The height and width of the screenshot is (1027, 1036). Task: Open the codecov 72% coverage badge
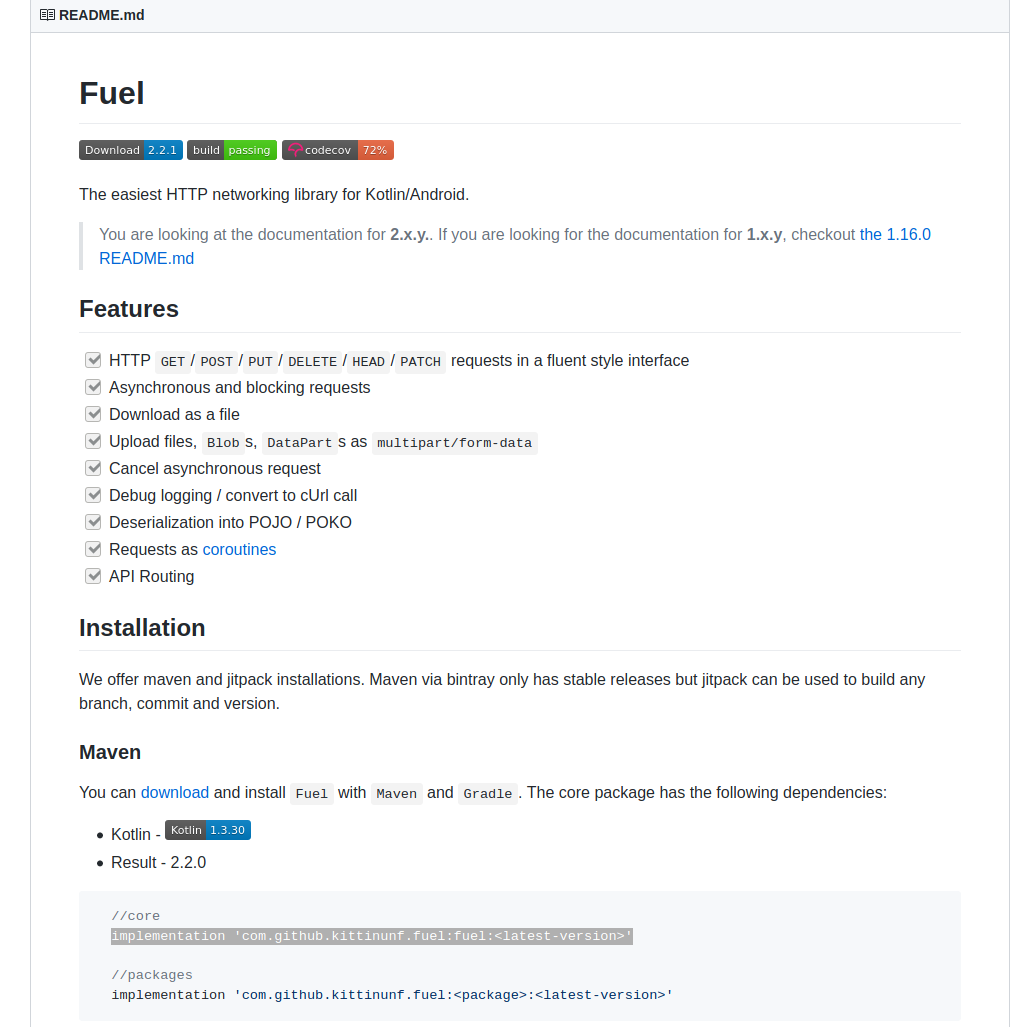click(x=337, y=150)
